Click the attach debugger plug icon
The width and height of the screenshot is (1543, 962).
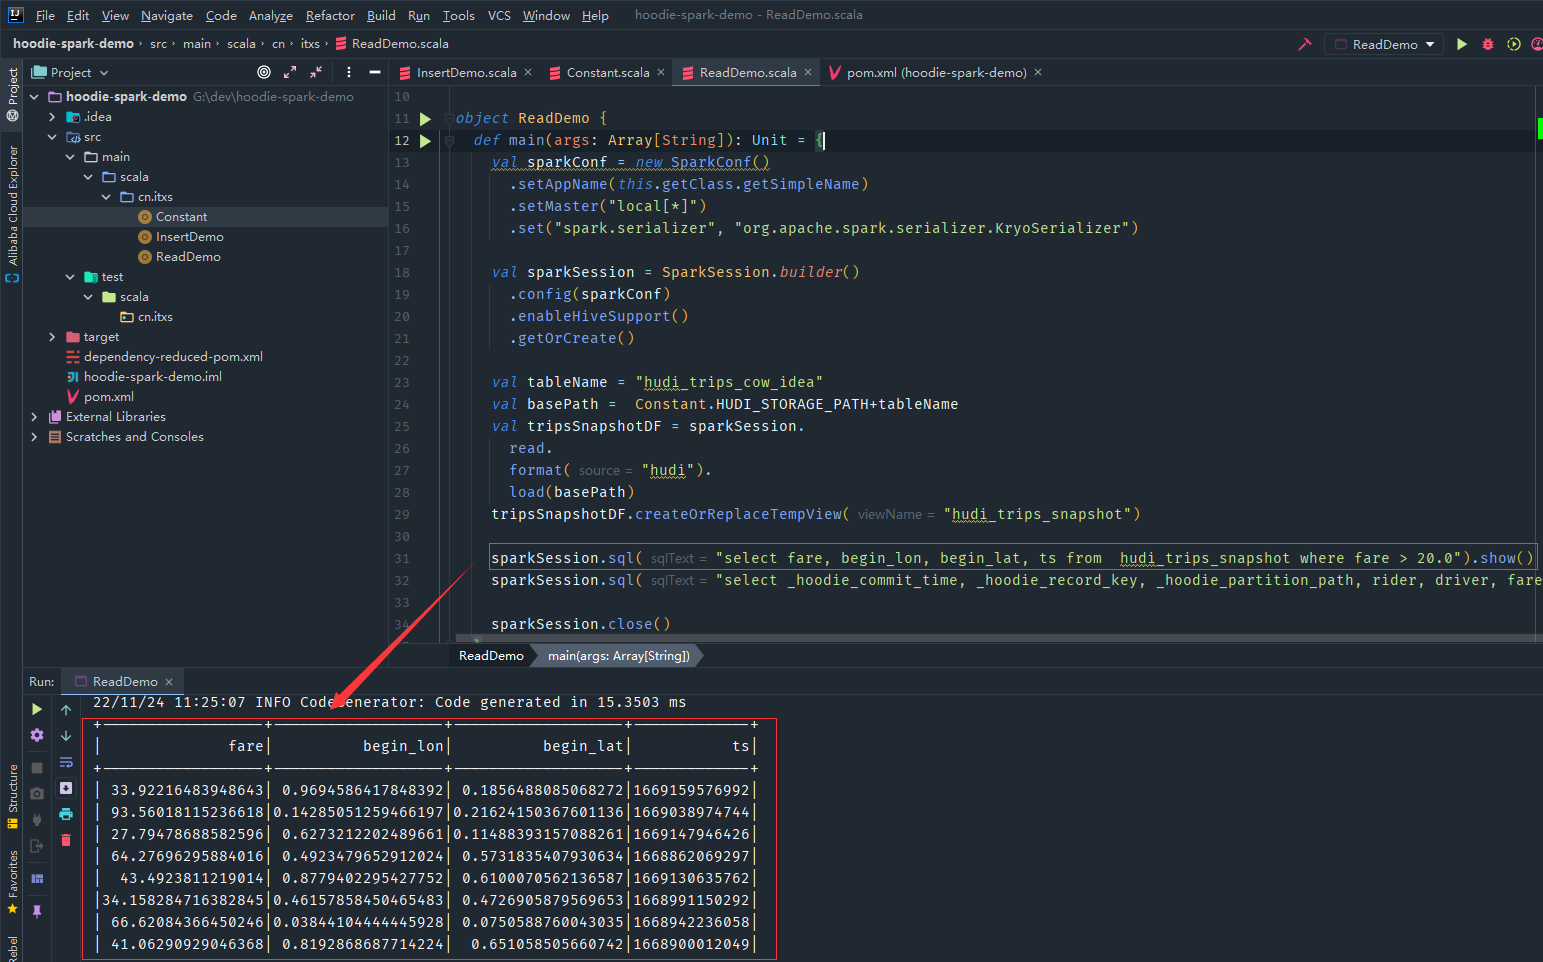click(x=37, y=820)
